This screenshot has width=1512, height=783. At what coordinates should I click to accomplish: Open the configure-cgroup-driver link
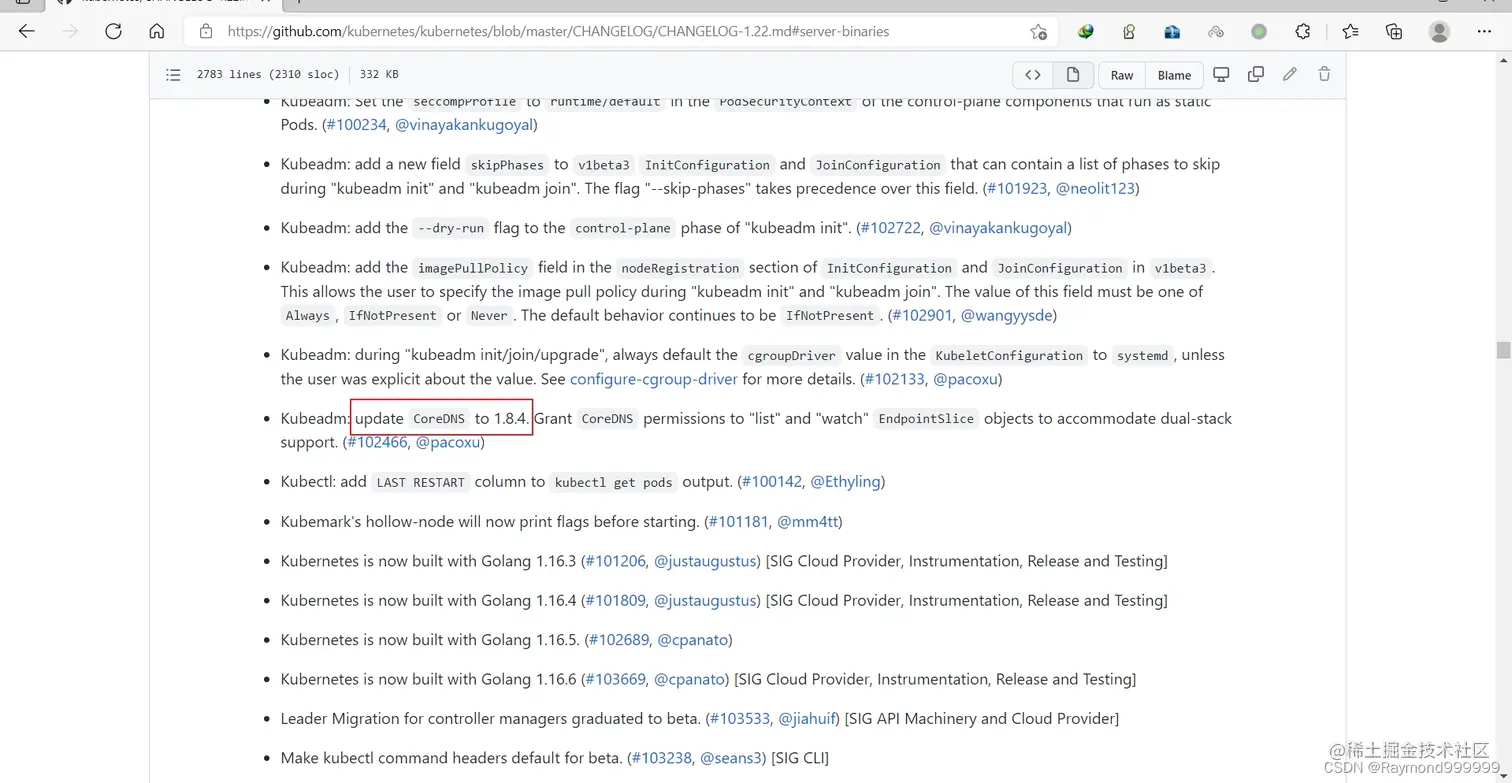point(654,379)
